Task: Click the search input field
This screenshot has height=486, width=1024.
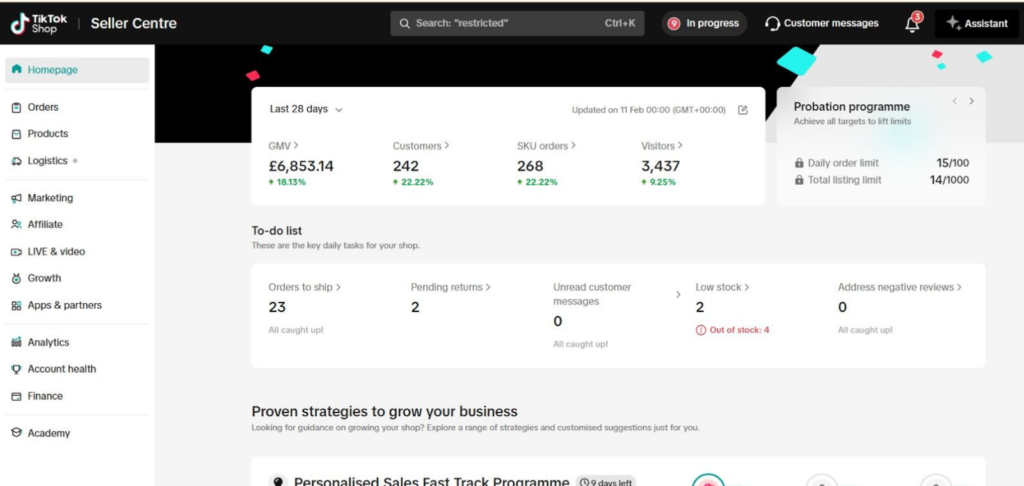Action: pyautogui.click(x=517, y=24)
